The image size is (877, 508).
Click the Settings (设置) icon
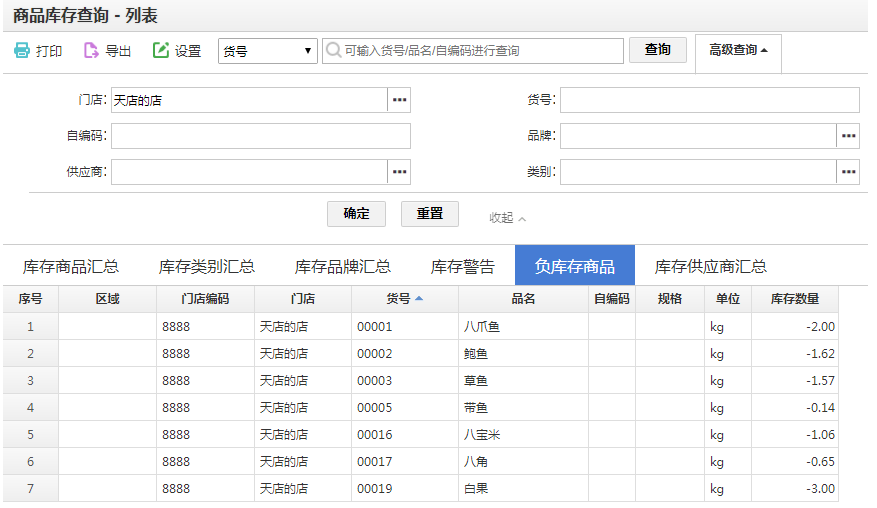[x=161, y=51]
